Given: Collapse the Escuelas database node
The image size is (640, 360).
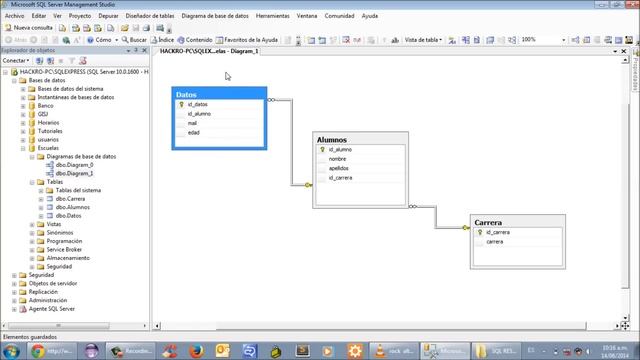Looking at the screenshot, I should pos(23,148).
